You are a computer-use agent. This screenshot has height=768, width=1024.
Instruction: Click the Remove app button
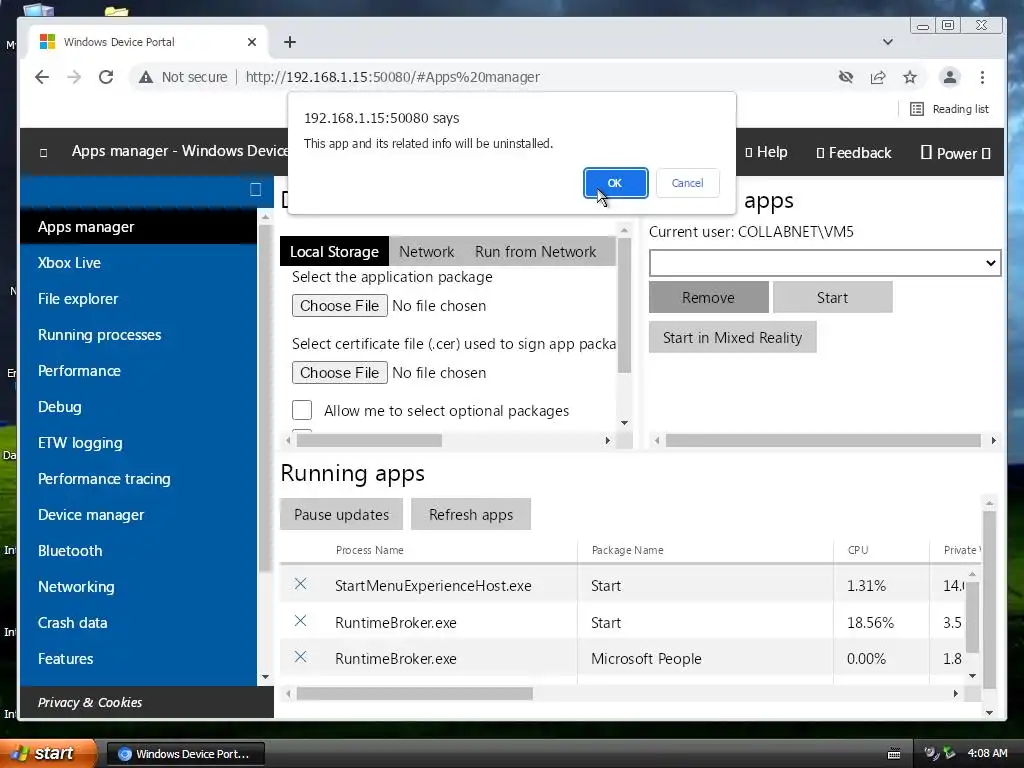tap(709, 298)
